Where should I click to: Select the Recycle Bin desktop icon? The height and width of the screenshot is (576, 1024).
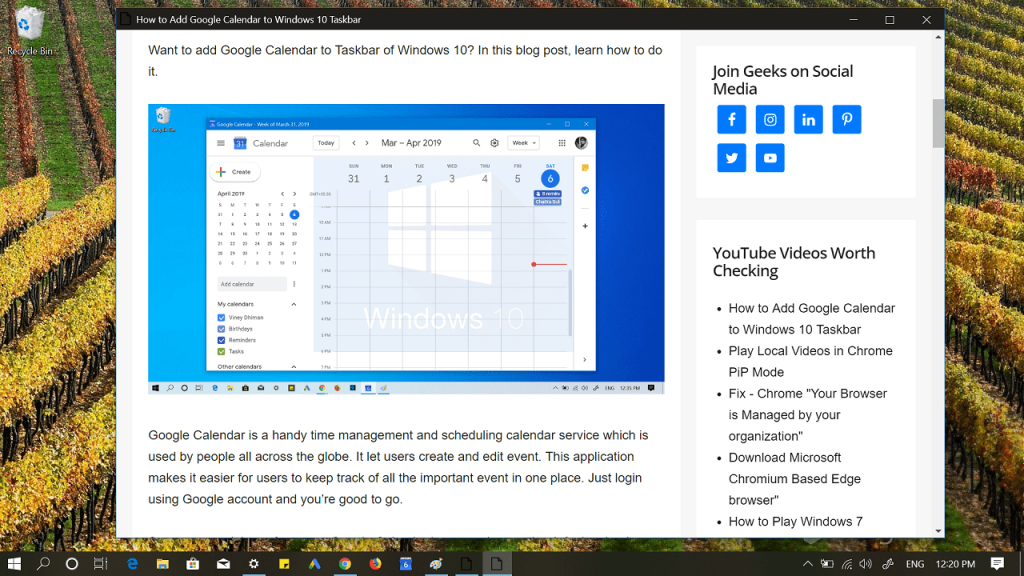tap(28, 31)
